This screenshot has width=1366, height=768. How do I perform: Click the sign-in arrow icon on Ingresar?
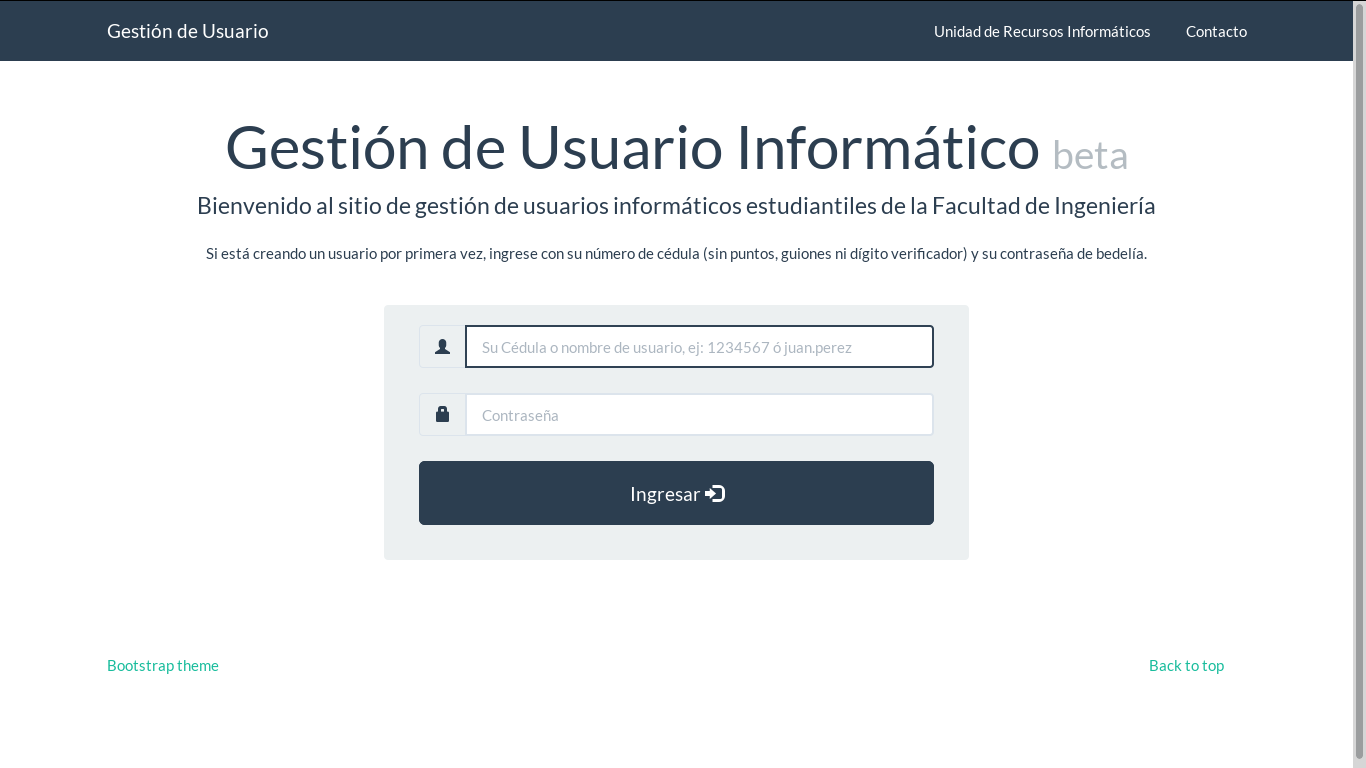pyautogui.click(x=715, y=493)
